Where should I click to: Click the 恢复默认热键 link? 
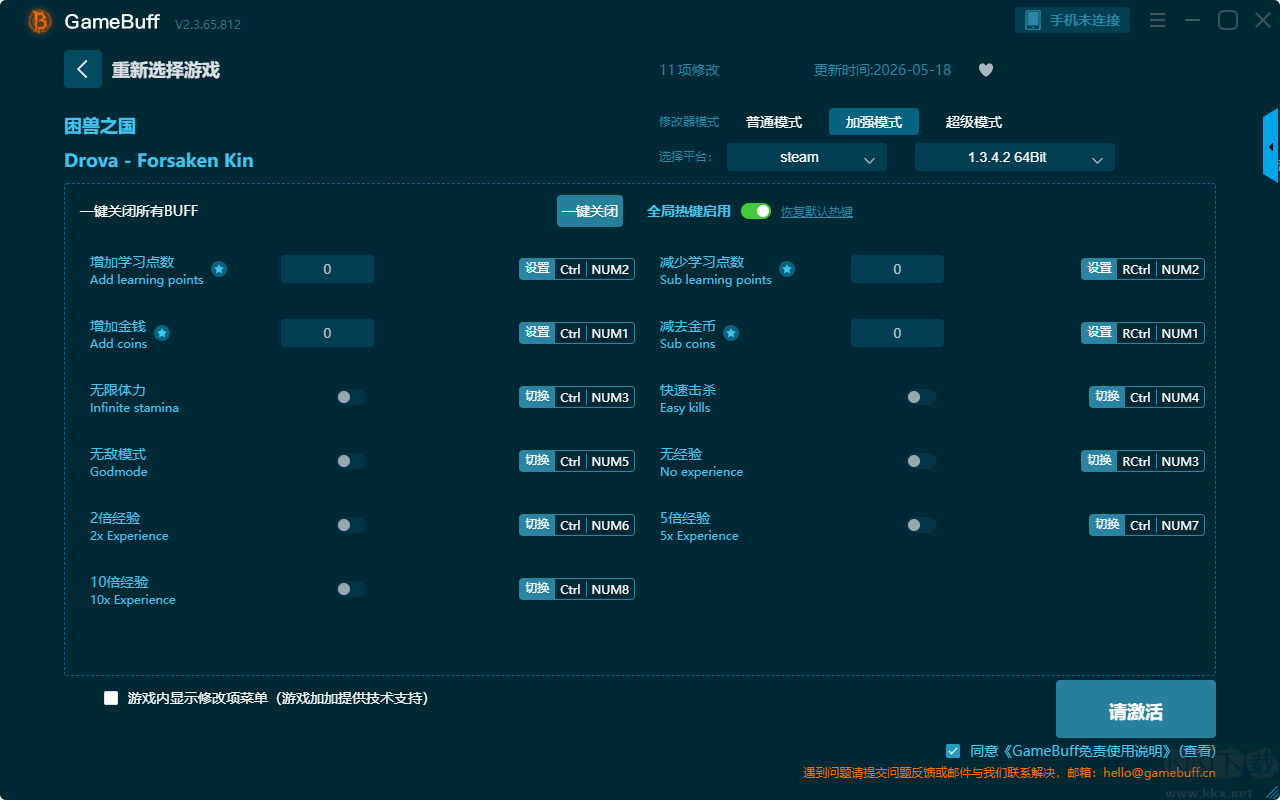(x=817, y=212)
